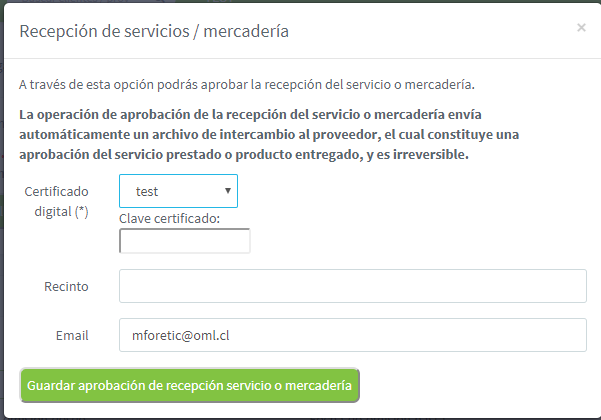Image resolution: width=601 pixels, height=420 pixels.
Task: Click the dialog title "Recepción de servicios / mercadería"
Action: click(154, 32)
